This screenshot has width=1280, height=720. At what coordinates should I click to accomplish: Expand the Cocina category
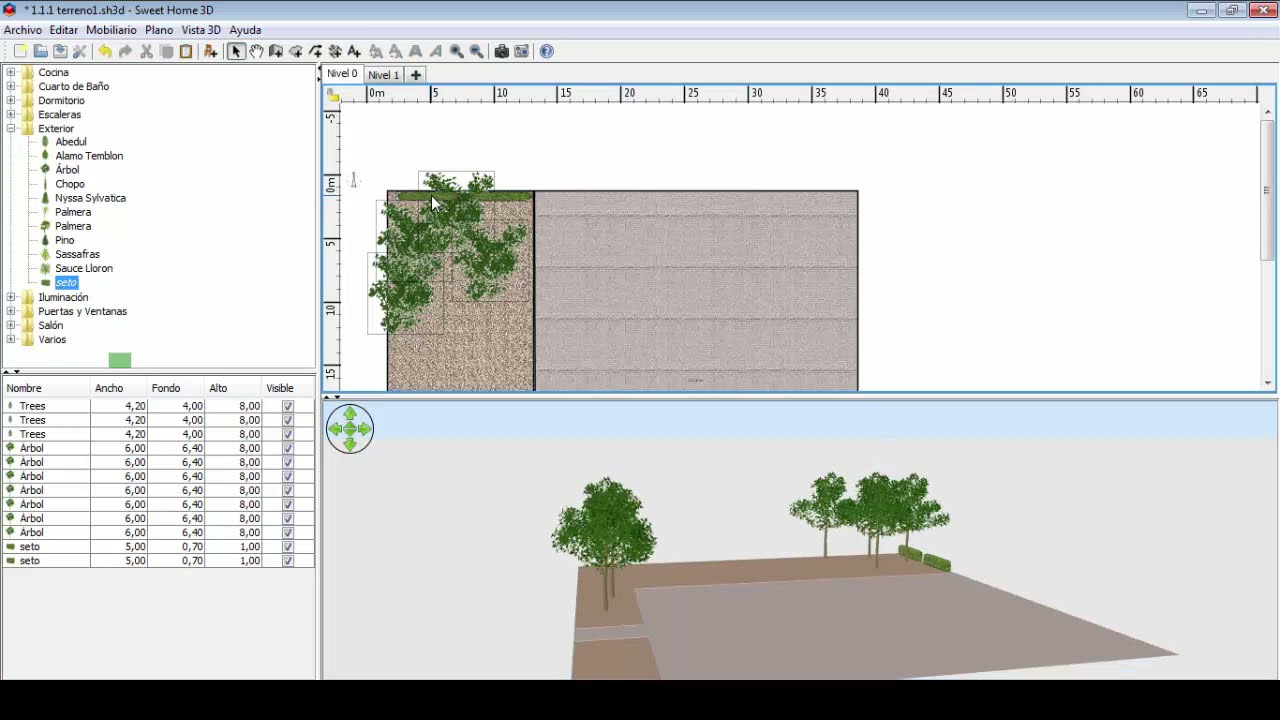[x=11, y=72]
